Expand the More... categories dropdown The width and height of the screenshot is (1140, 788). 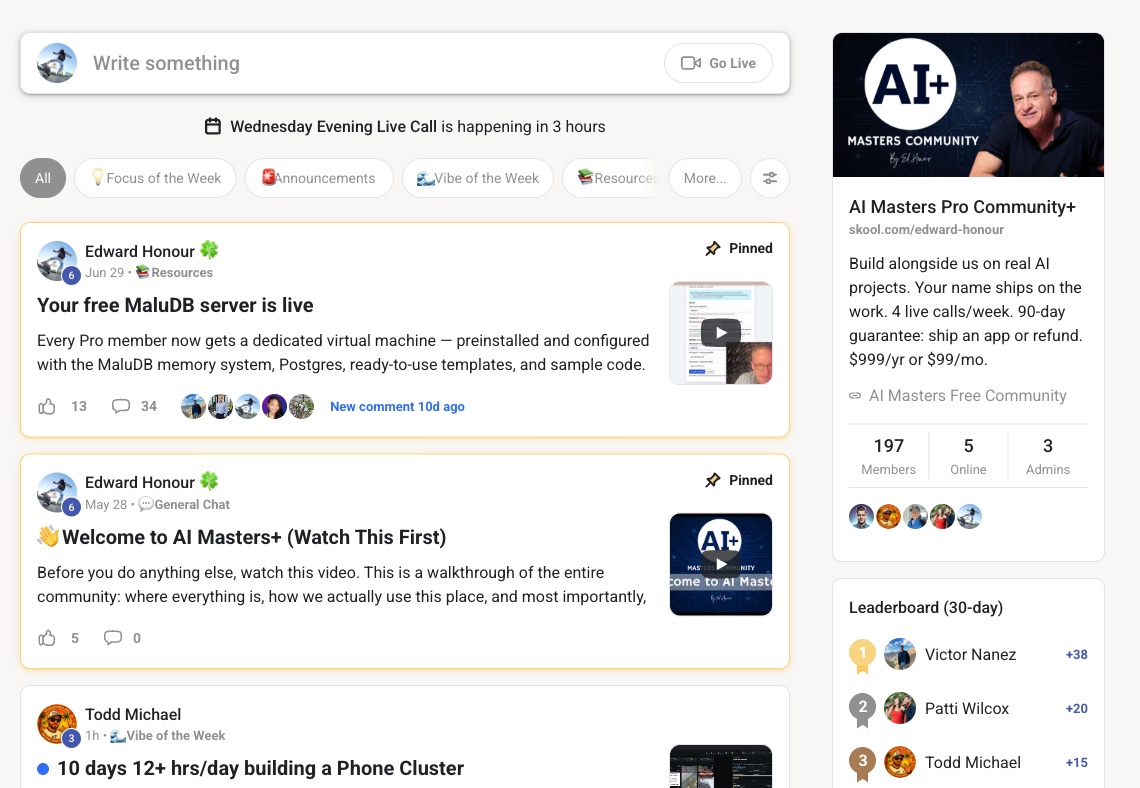coord(705,178)
